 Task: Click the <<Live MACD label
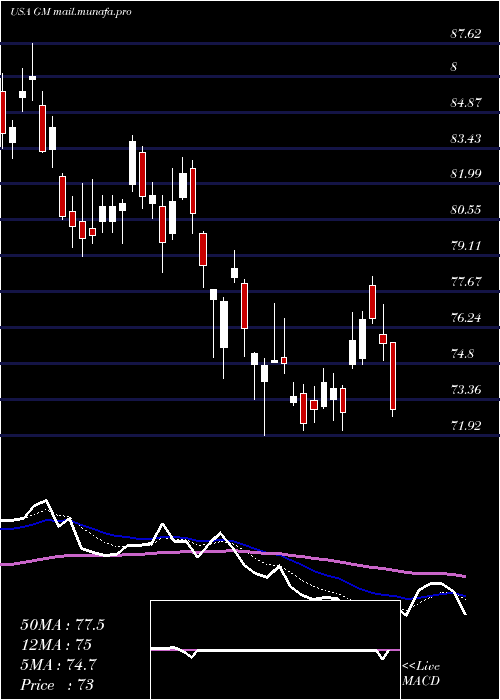tap(421, 674)
